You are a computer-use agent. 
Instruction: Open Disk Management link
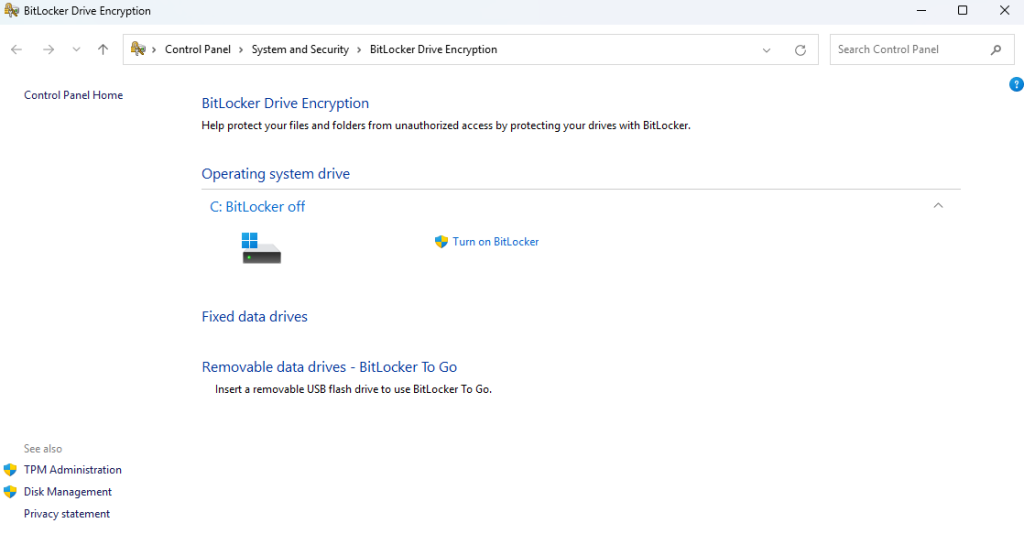[68, 492]
